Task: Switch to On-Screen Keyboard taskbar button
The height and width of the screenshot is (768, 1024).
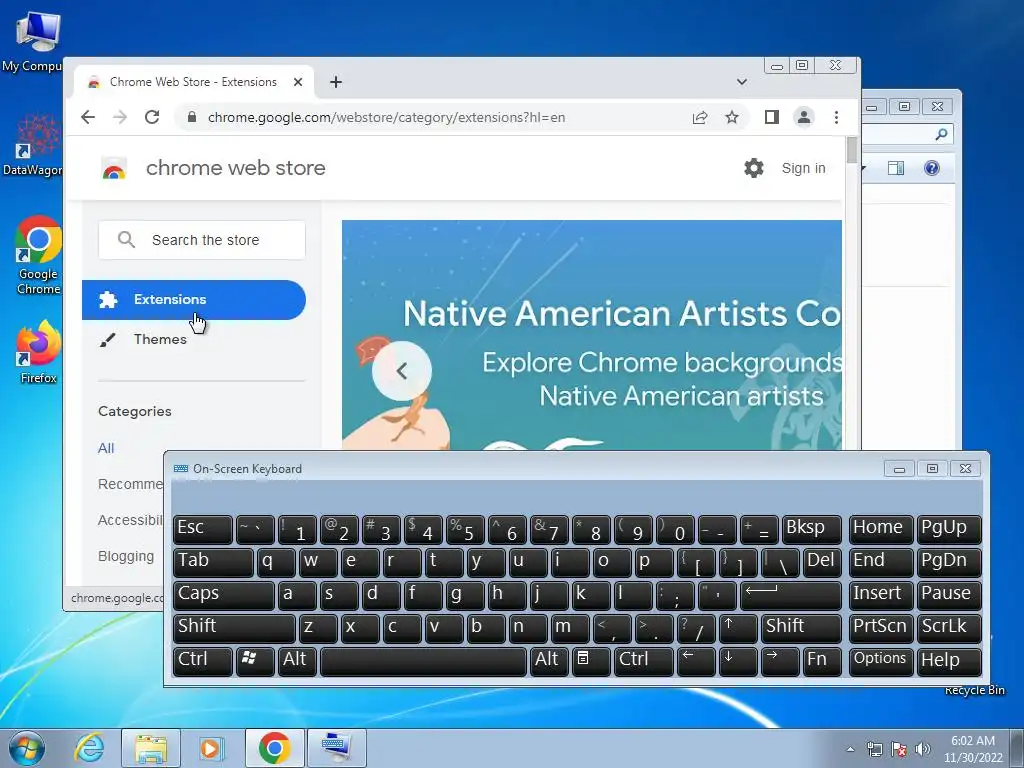Action: 337,748
